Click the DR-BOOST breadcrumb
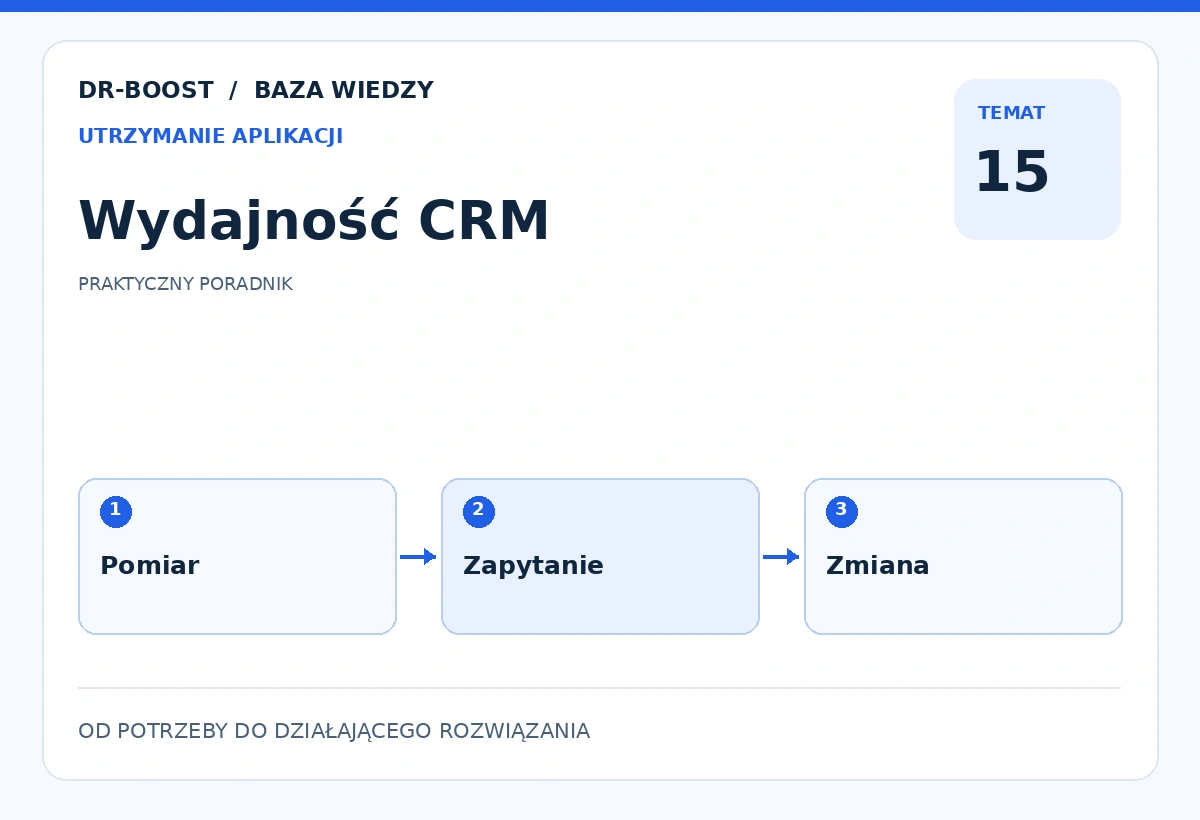 point(146,91)
